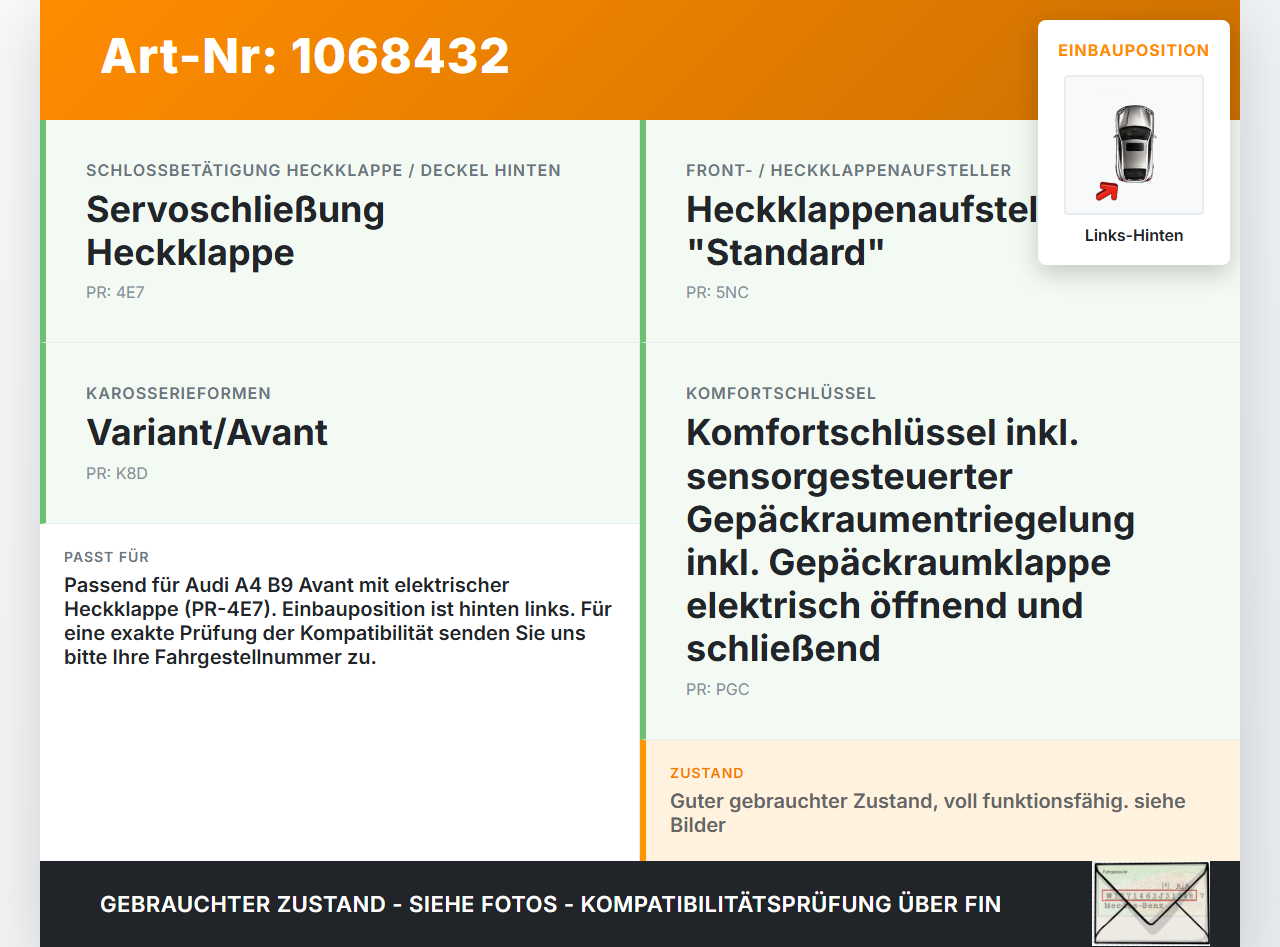Select the Servoschließung Heckklappe heading
This screenshot has width=1280, height=947.
pyautogui.click(x=236, y=231)
